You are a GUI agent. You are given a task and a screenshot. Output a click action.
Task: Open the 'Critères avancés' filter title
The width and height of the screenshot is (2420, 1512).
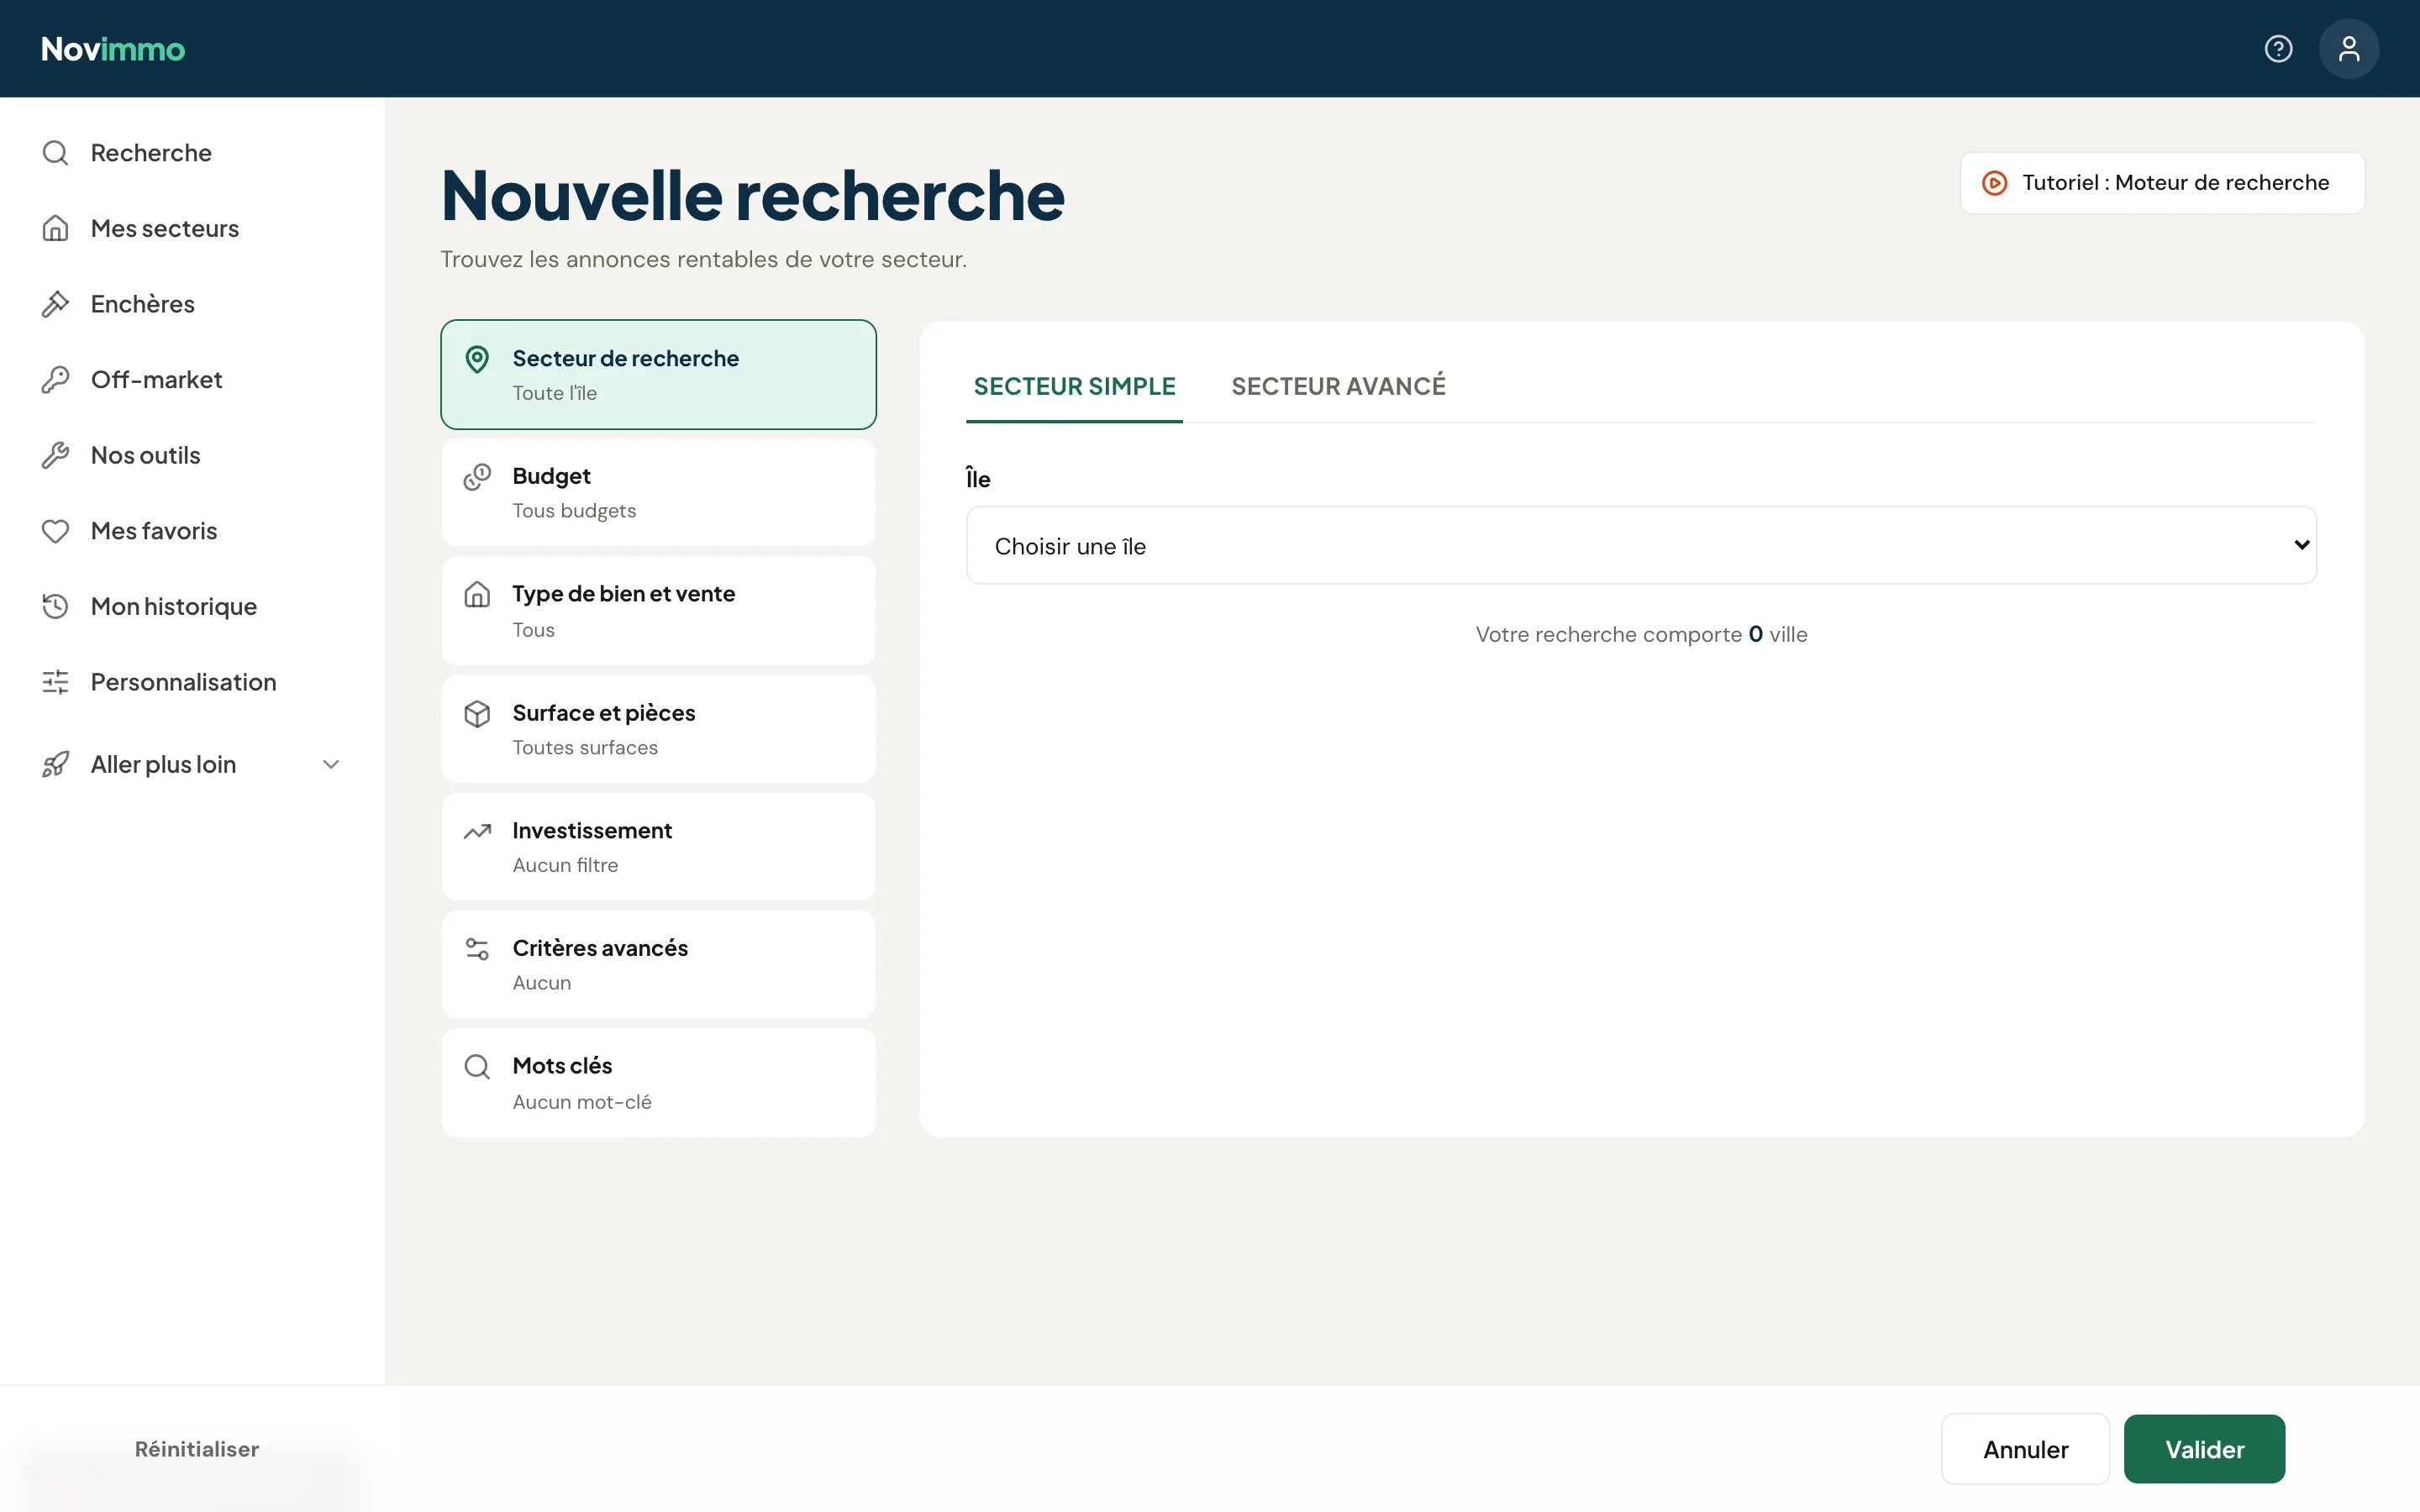(600, 948)
